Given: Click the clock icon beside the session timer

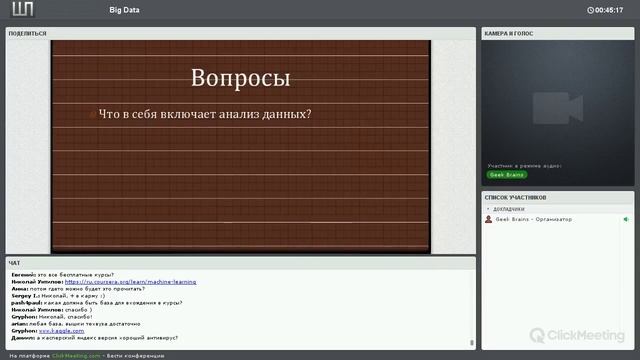Looking at the screenshot, I should (x=590, y=10).
